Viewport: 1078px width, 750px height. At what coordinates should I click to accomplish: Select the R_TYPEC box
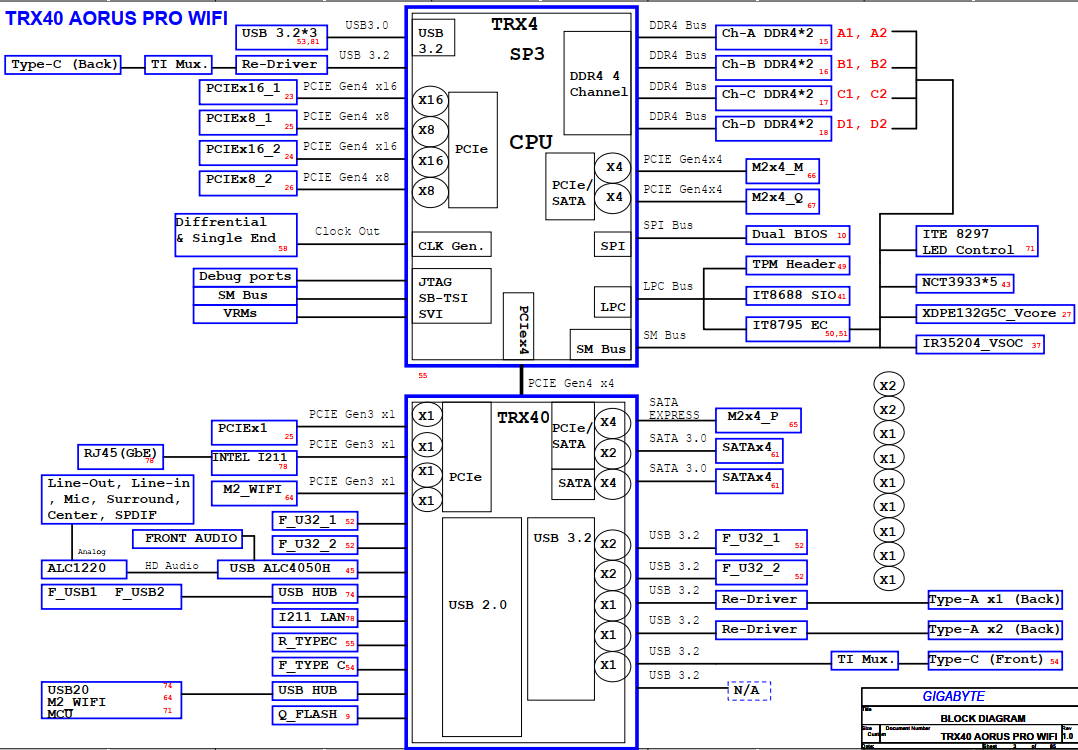[315, 642]
